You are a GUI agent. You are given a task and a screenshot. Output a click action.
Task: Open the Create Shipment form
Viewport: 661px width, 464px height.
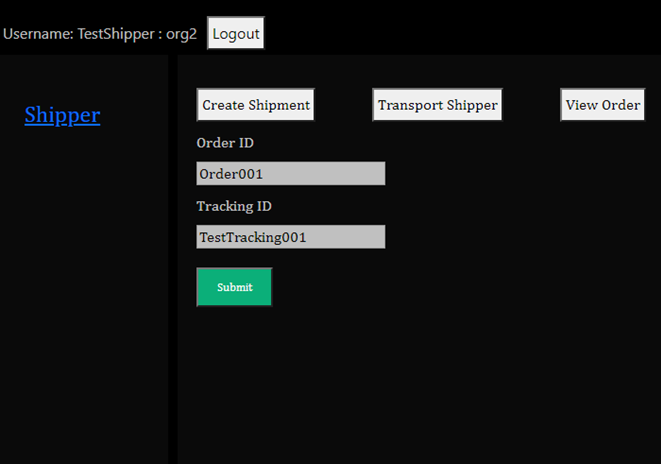pos(255,105)
